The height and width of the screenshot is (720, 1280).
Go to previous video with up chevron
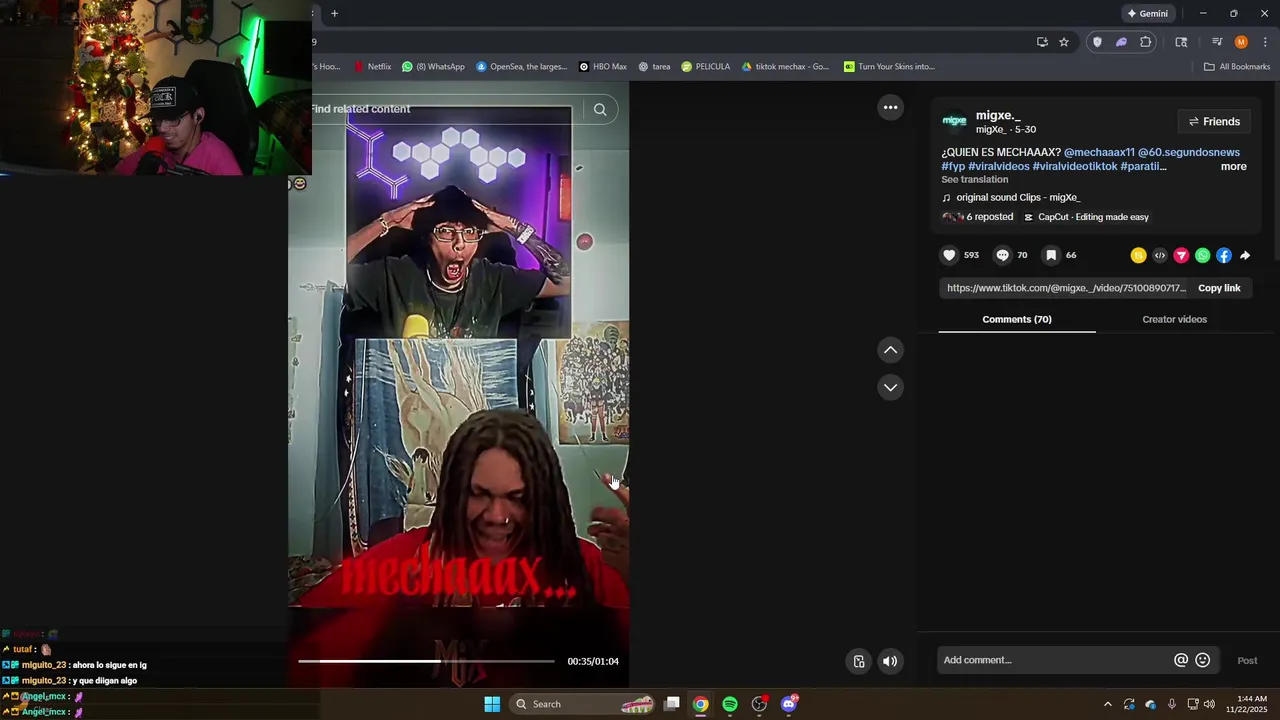[890, 350]
